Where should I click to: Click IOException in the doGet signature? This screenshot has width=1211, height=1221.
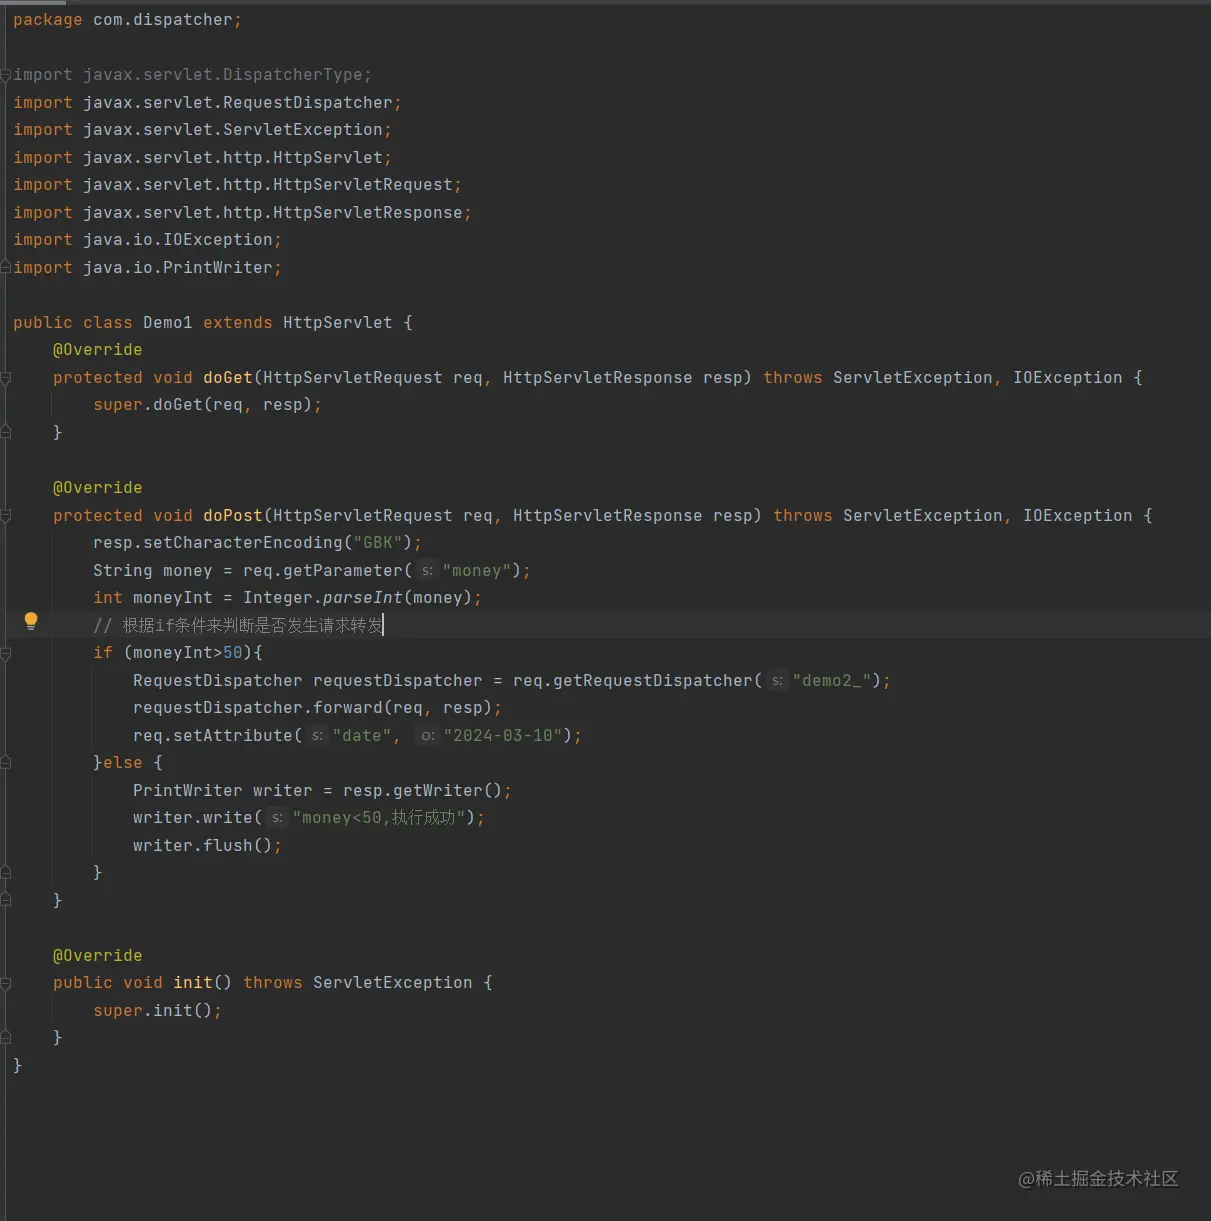(1068, 378)
